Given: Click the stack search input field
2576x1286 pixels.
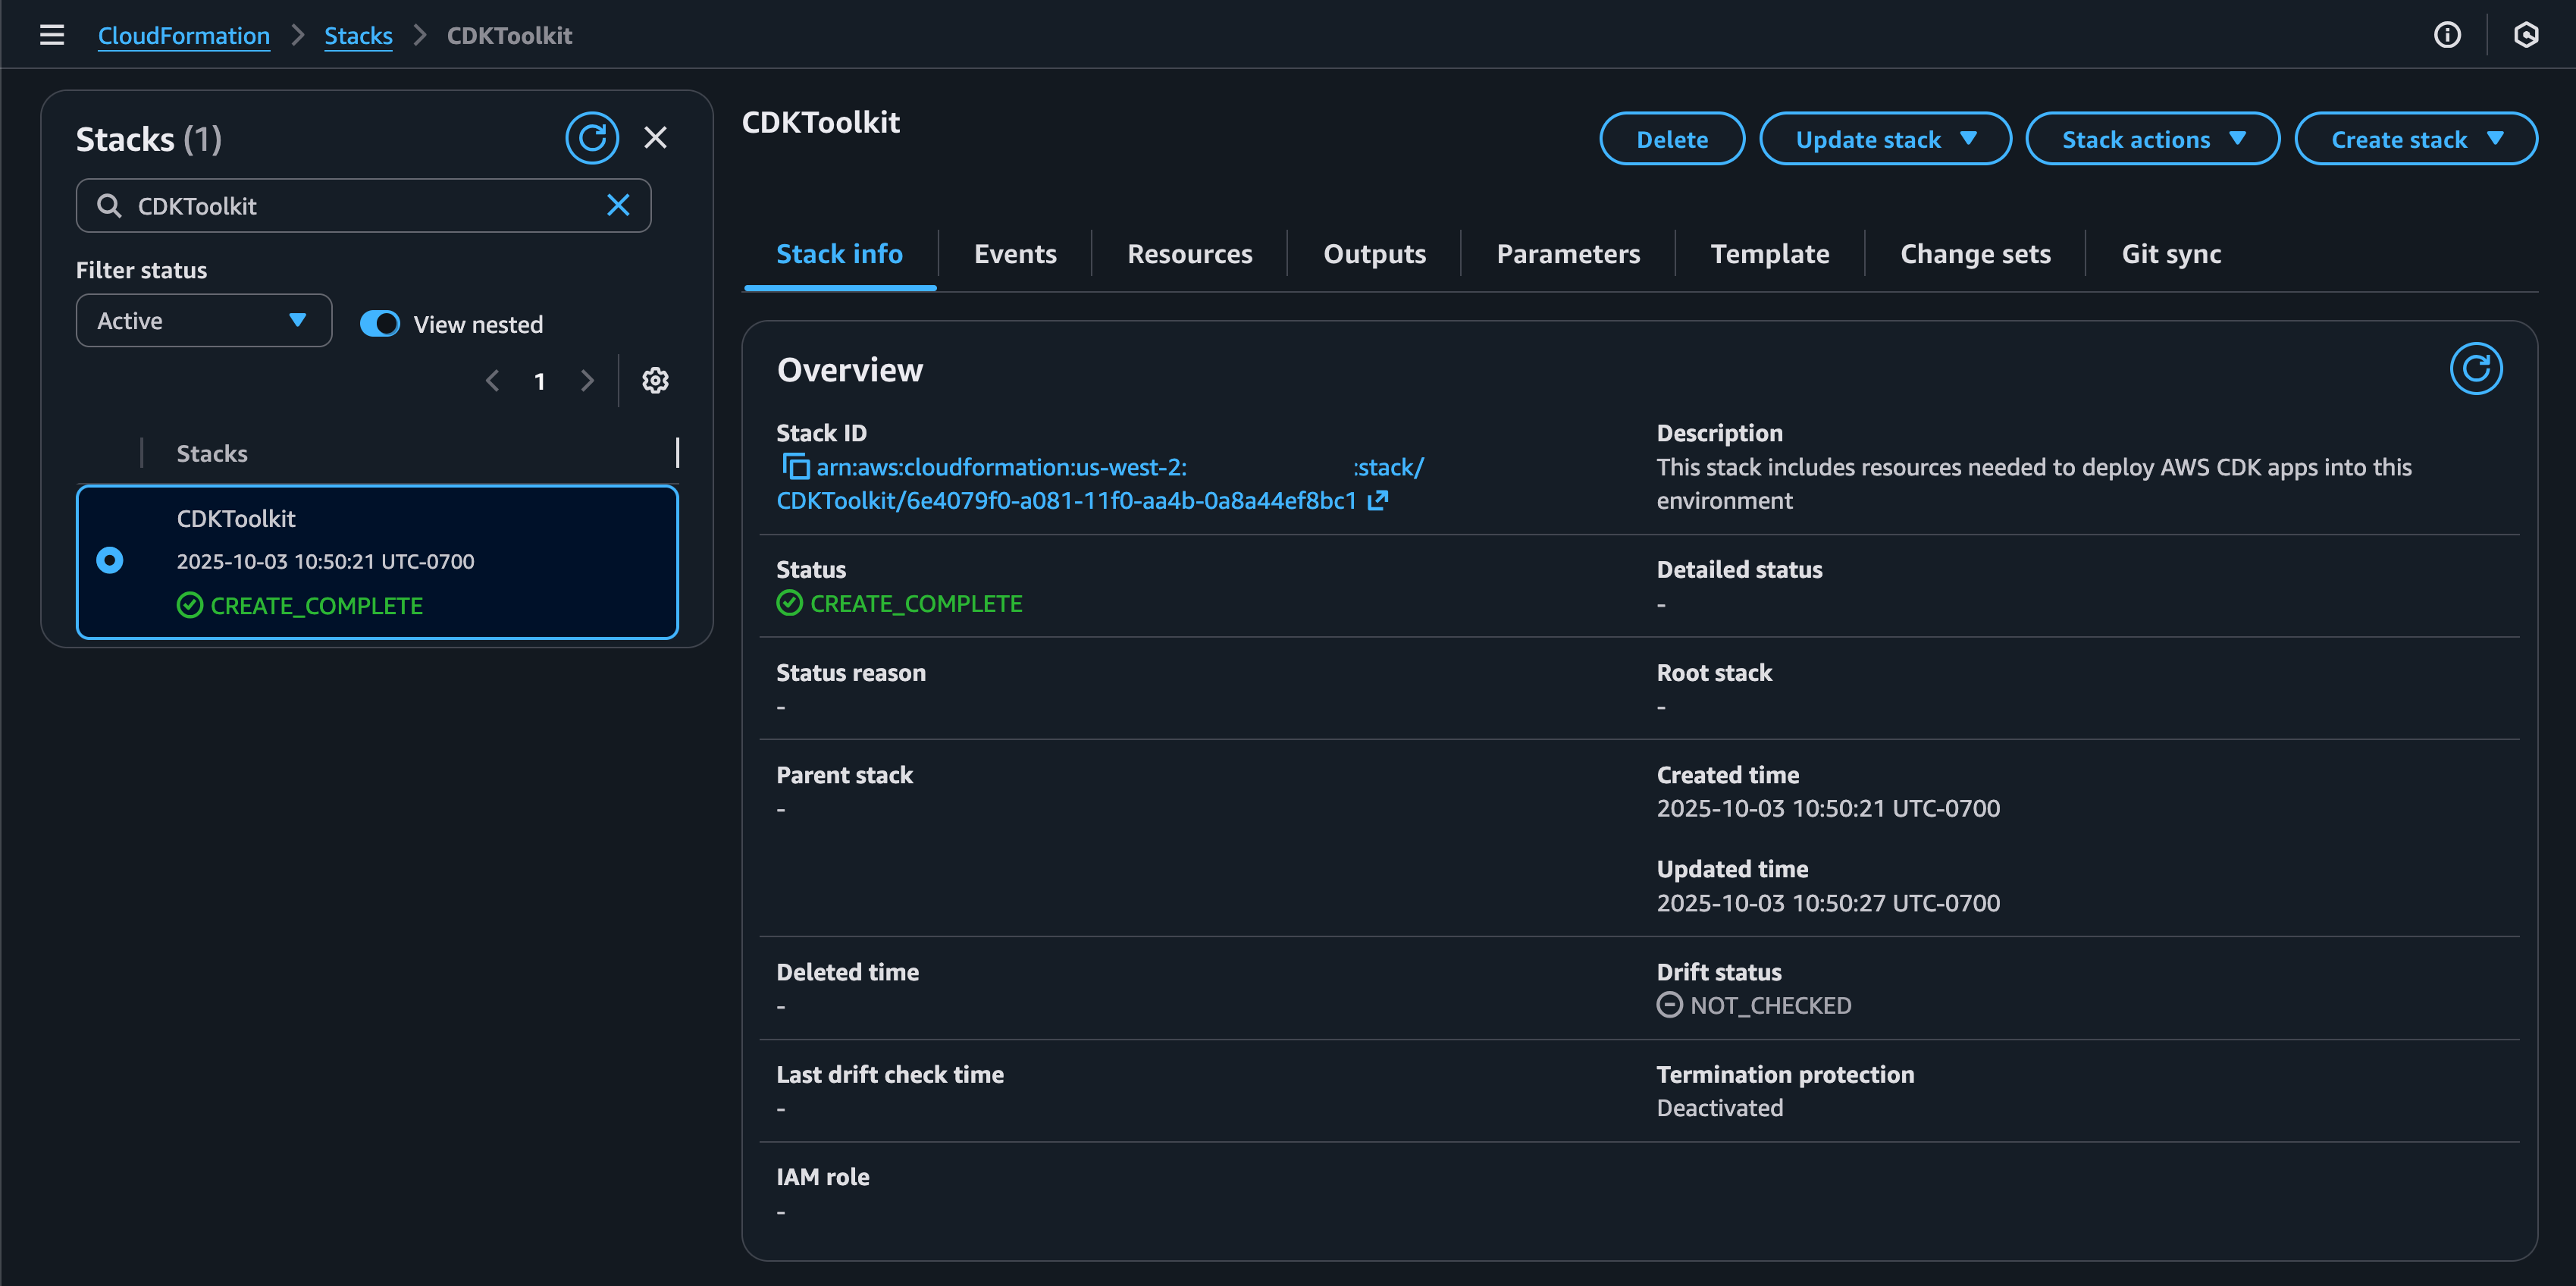Looking at the screenshot, I should coord(363,205).
